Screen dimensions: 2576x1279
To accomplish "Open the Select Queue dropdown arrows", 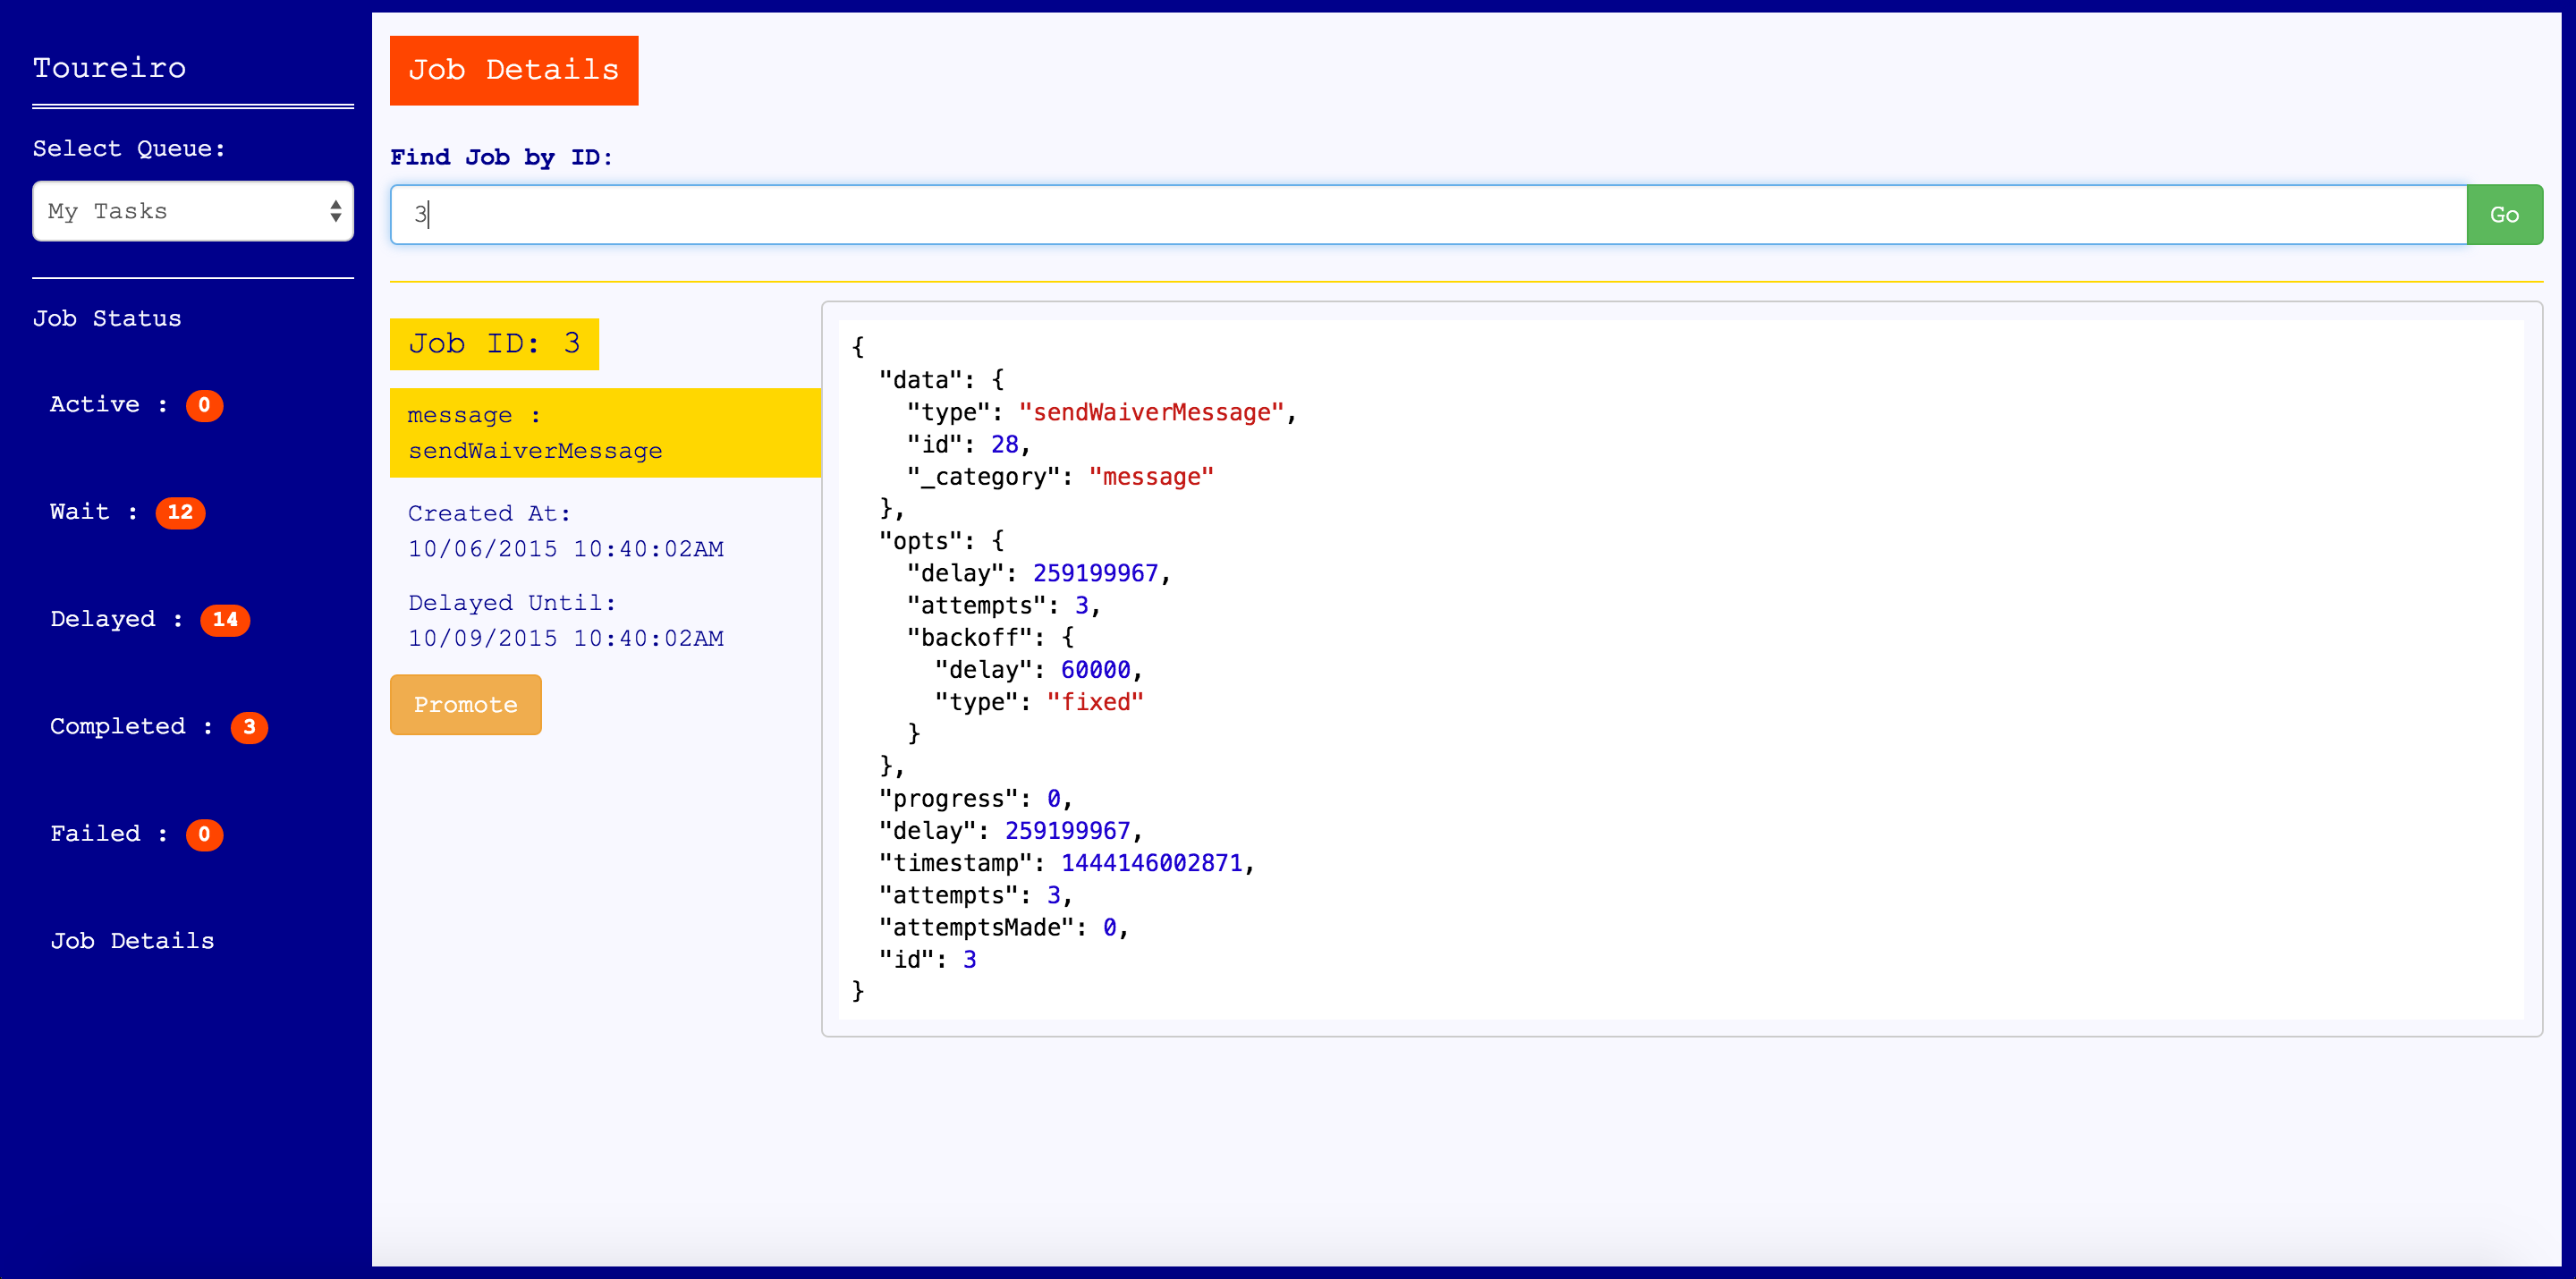I will 336,211.
